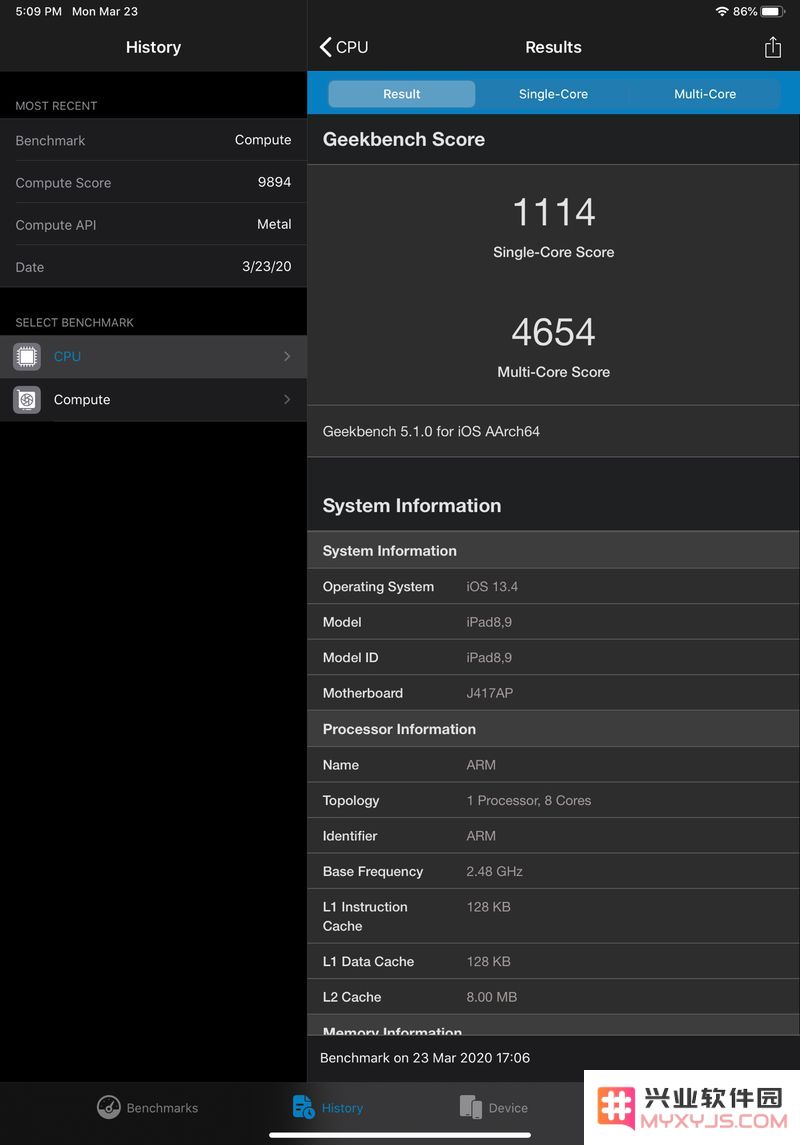Tap the L1 Instruction Cache value 128 KB
Screen dimensions: 800x1145
(488, 907)
